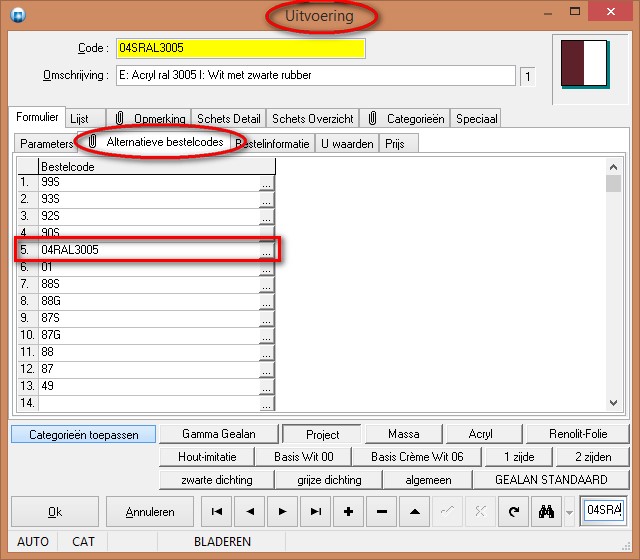Switch to the Formulier tab
Image resolution: width=640 pixels, height=560 pixels.
(37, 117)
